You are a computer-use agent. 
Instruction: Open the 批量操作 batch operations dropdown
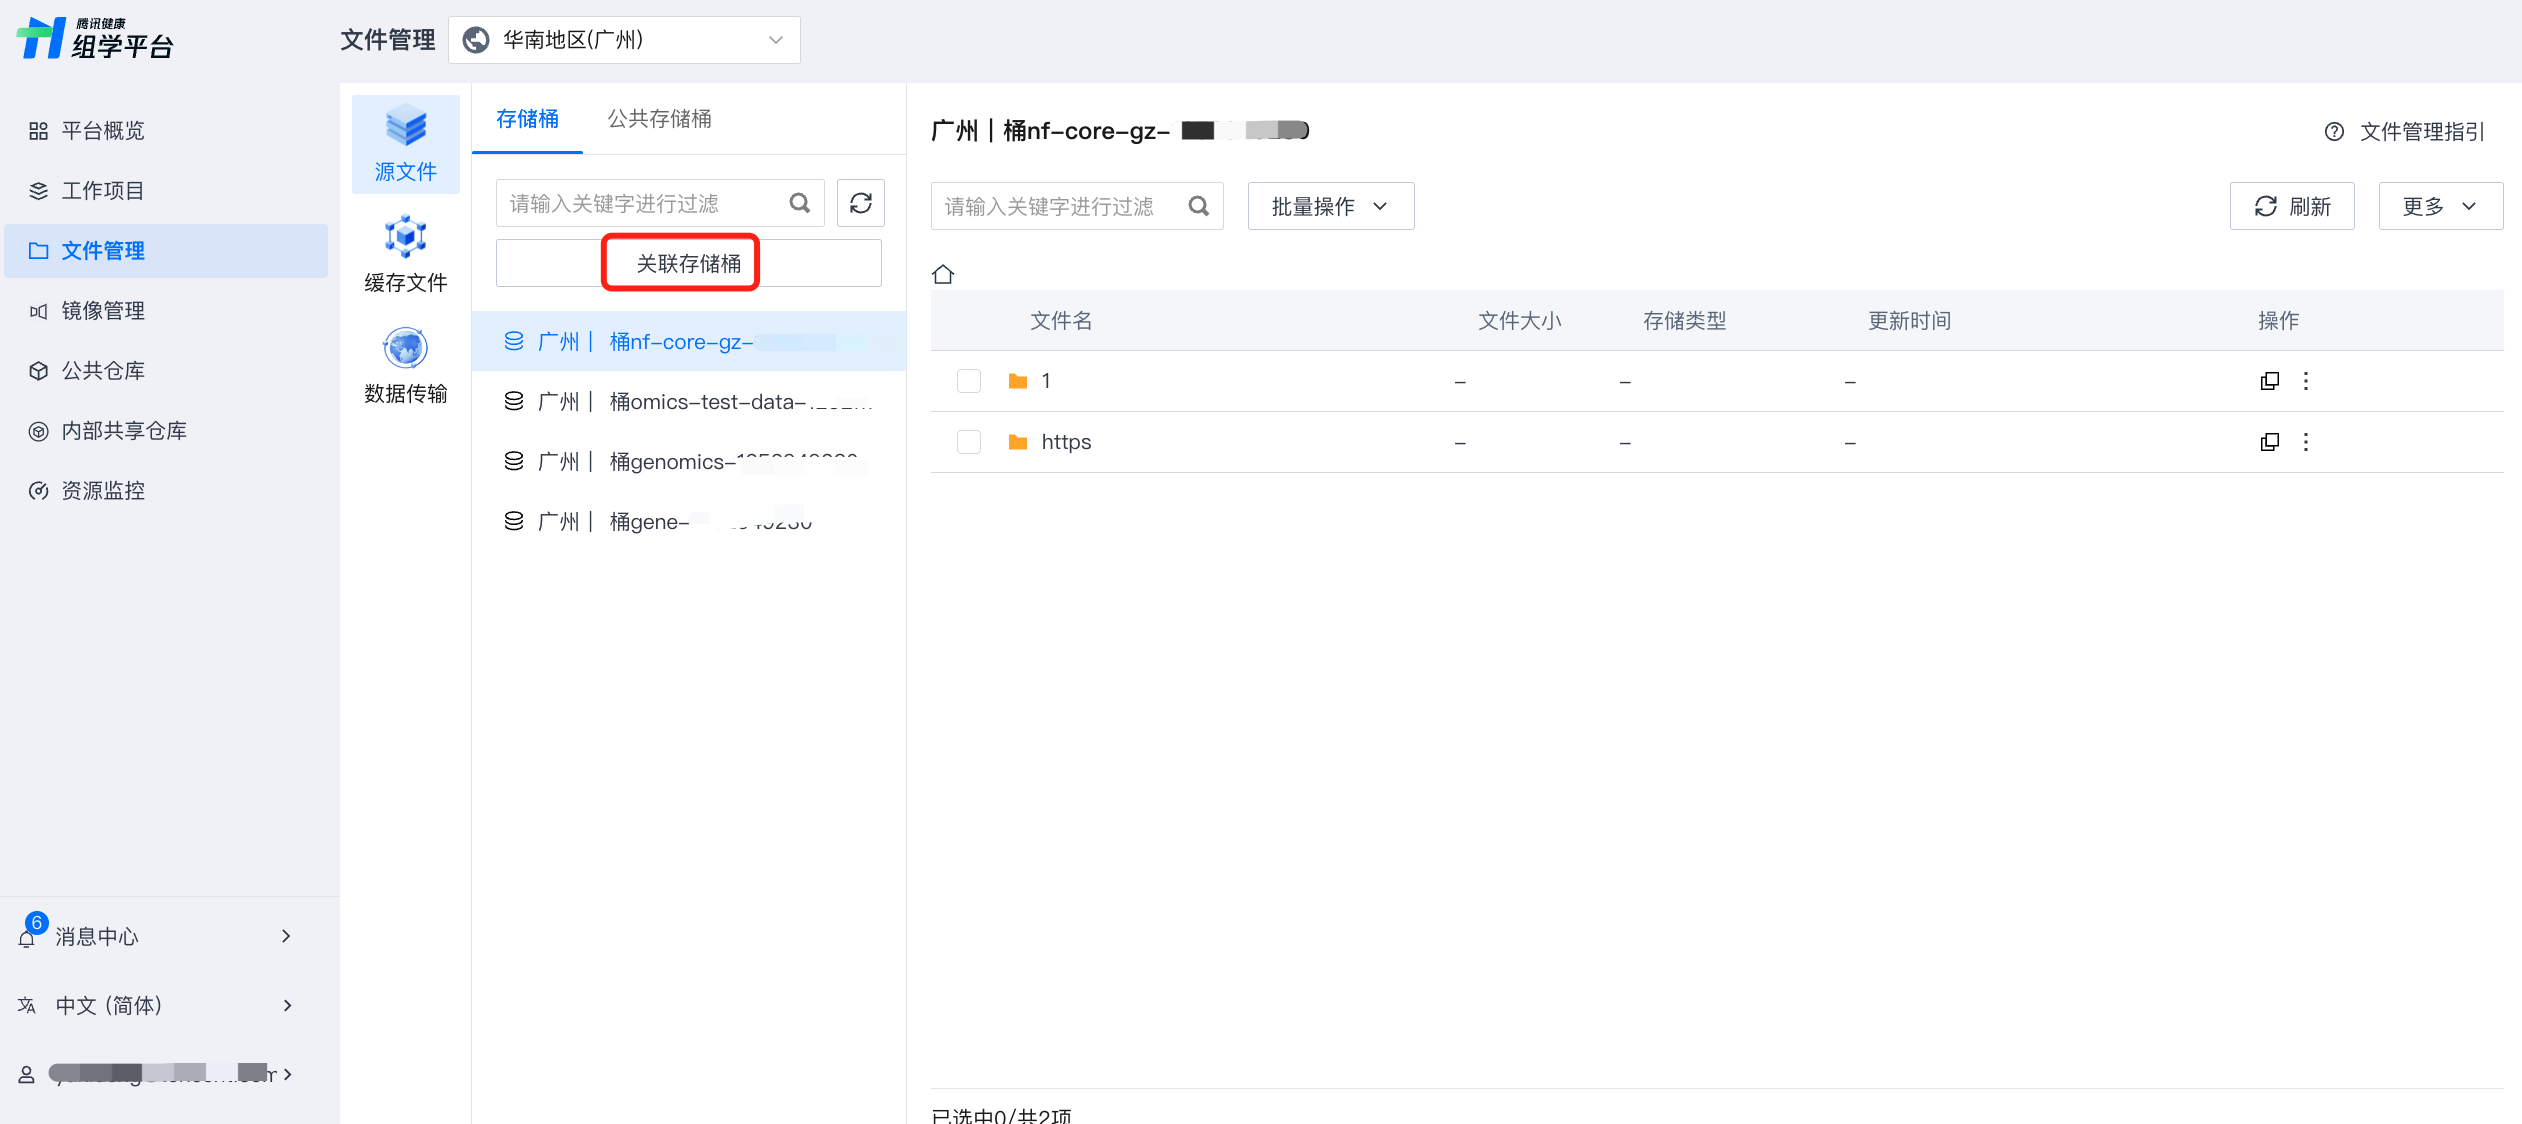[x=1330, y=206]
